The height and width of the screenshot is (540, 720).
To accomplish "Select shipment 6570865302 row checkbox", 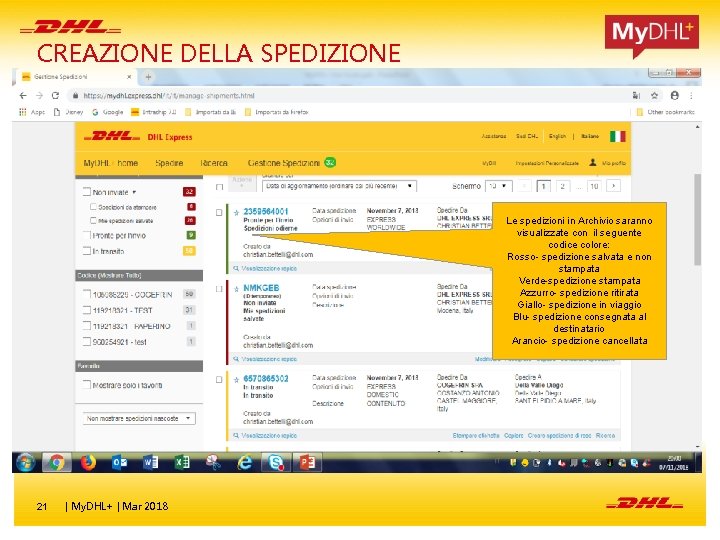I will click(x=219, y=380).
